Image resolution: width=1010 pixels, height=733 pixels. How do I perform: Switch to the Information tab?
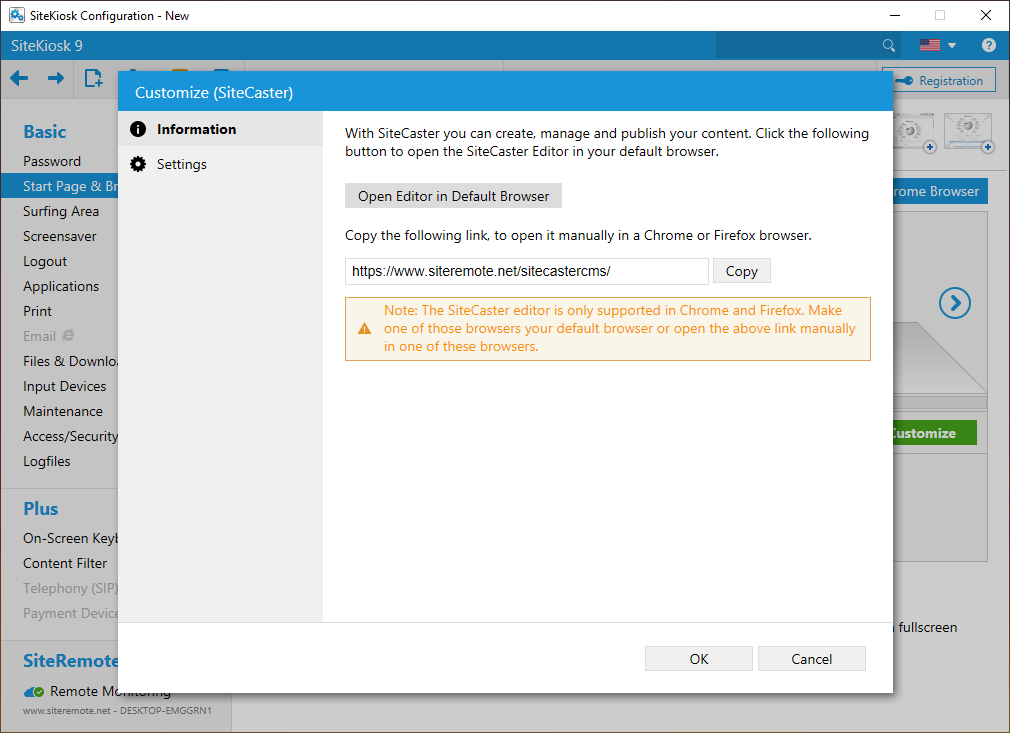coord(196,129)
